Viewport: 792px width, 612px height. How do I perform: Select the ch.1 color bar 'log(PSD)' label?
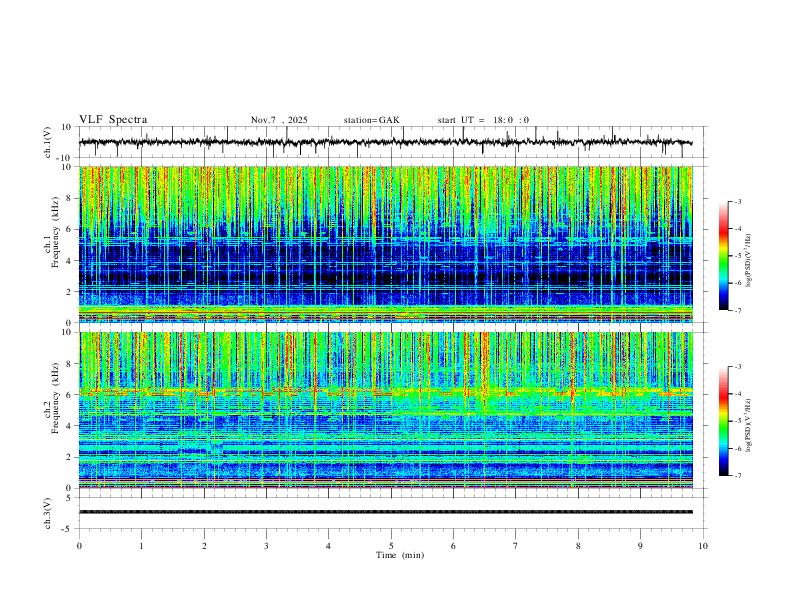(748, 261)
